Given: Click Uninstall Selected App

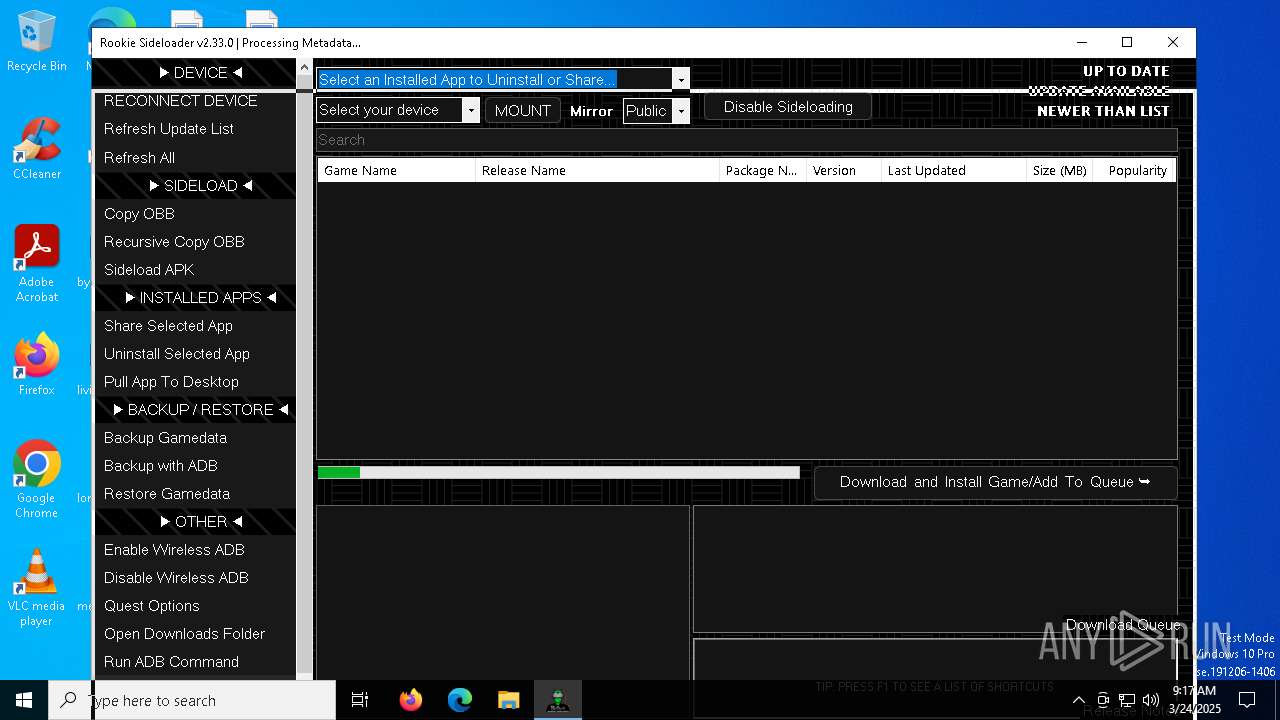Looking at the screenshot, I should coord(195,353).
